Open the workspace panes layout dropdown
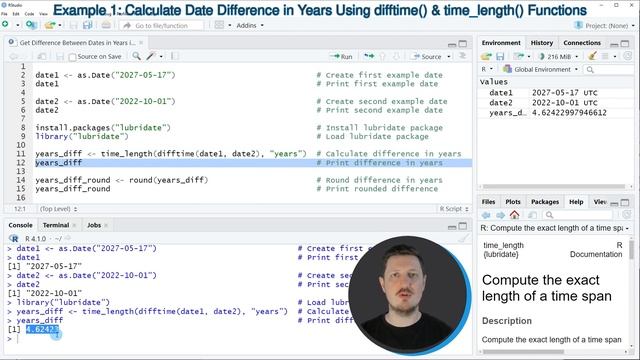This screenshot has width=640, height=360. 223,25
